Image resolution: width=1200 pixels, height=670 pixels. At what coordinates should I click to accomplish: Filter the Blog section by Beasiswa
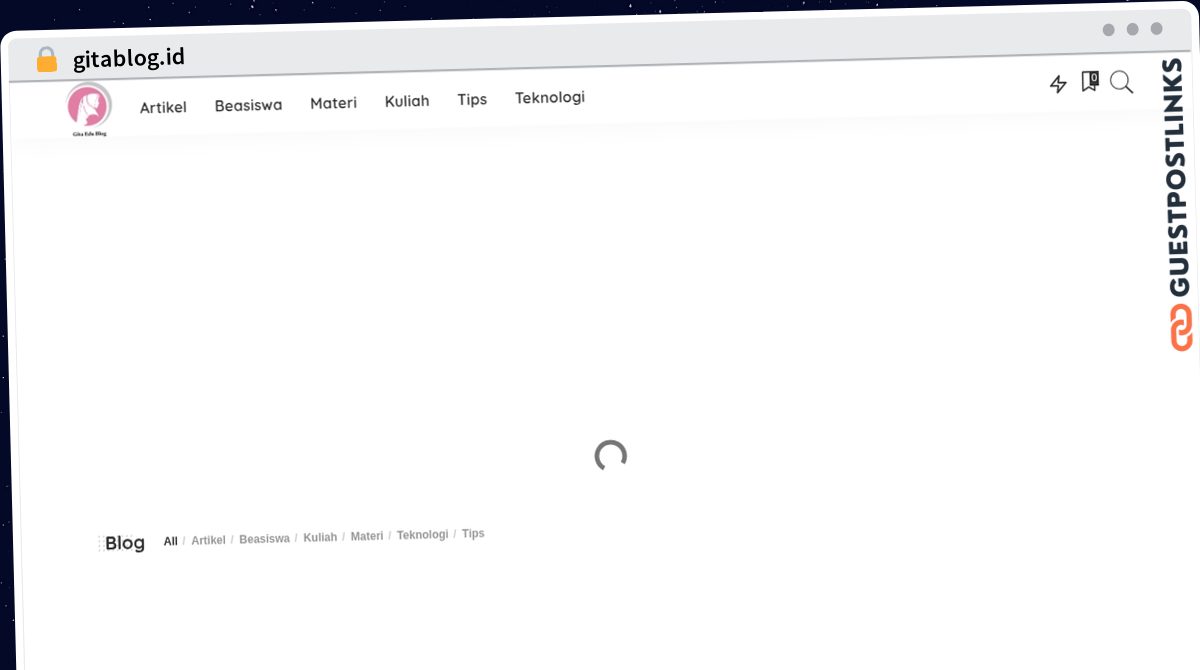tap(264, 539)
